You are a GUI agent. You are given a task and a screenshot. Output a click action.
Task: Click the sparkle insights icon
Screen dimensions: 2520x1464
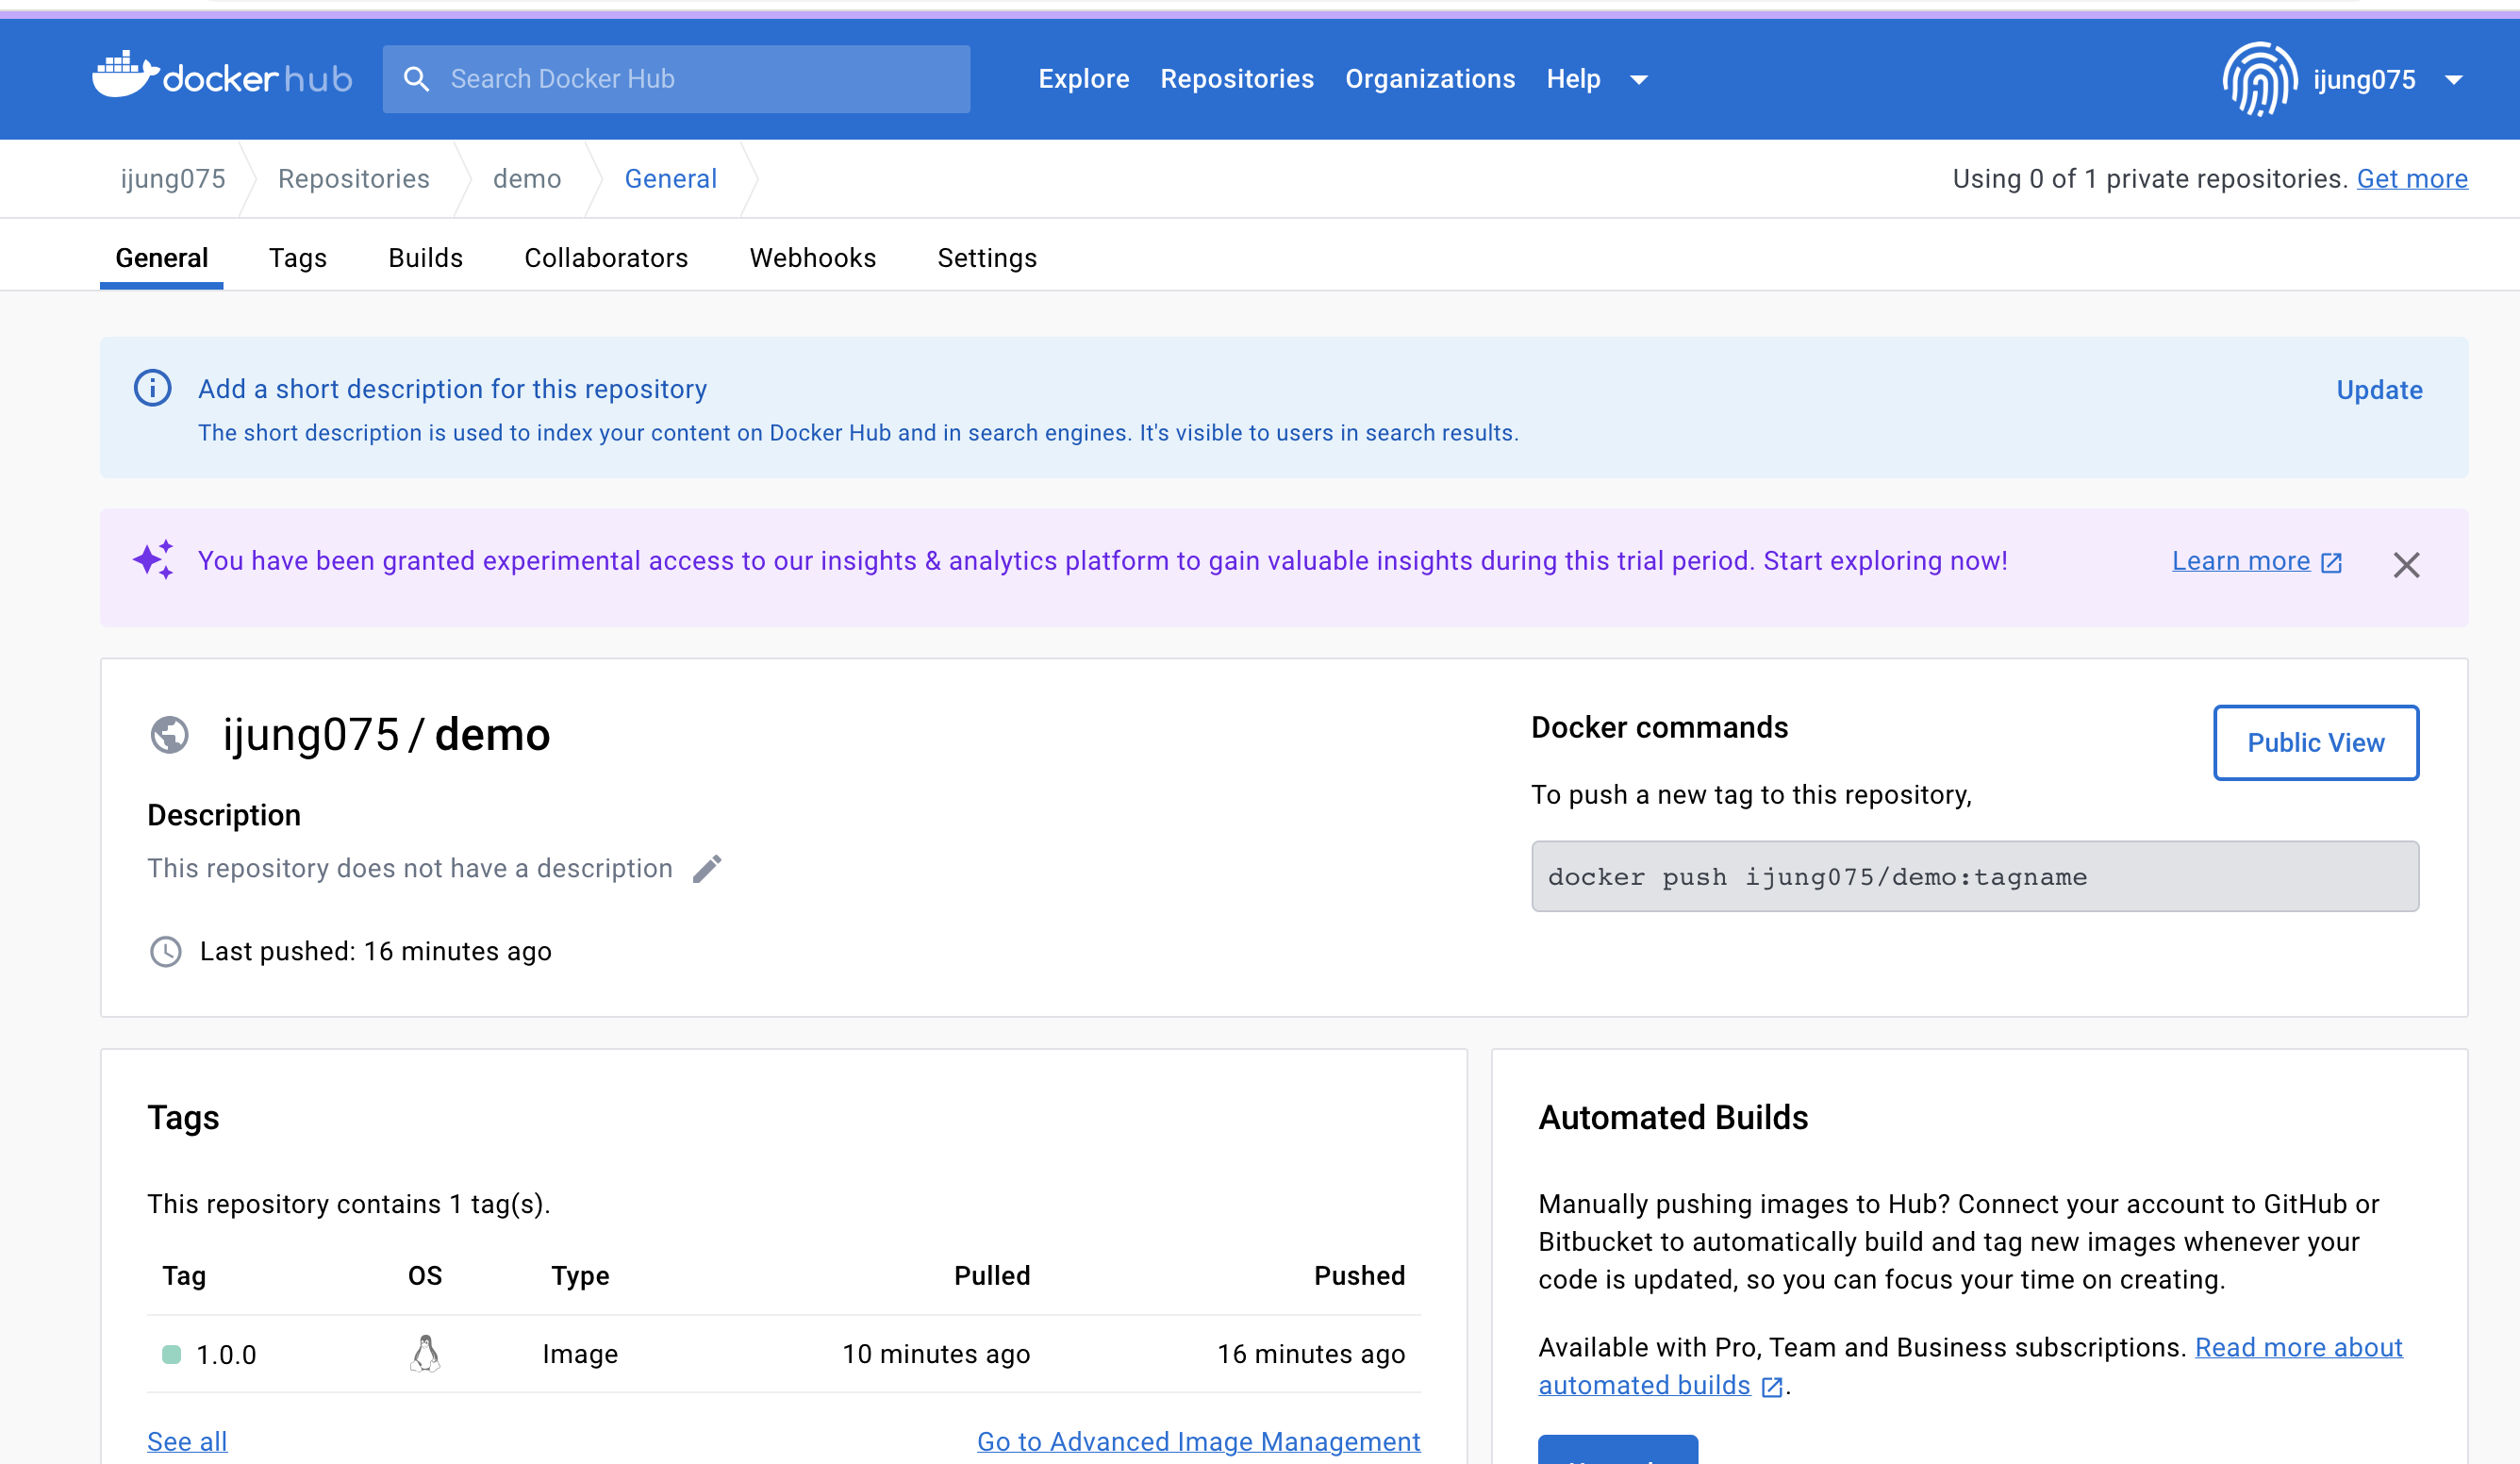point(154,560)
